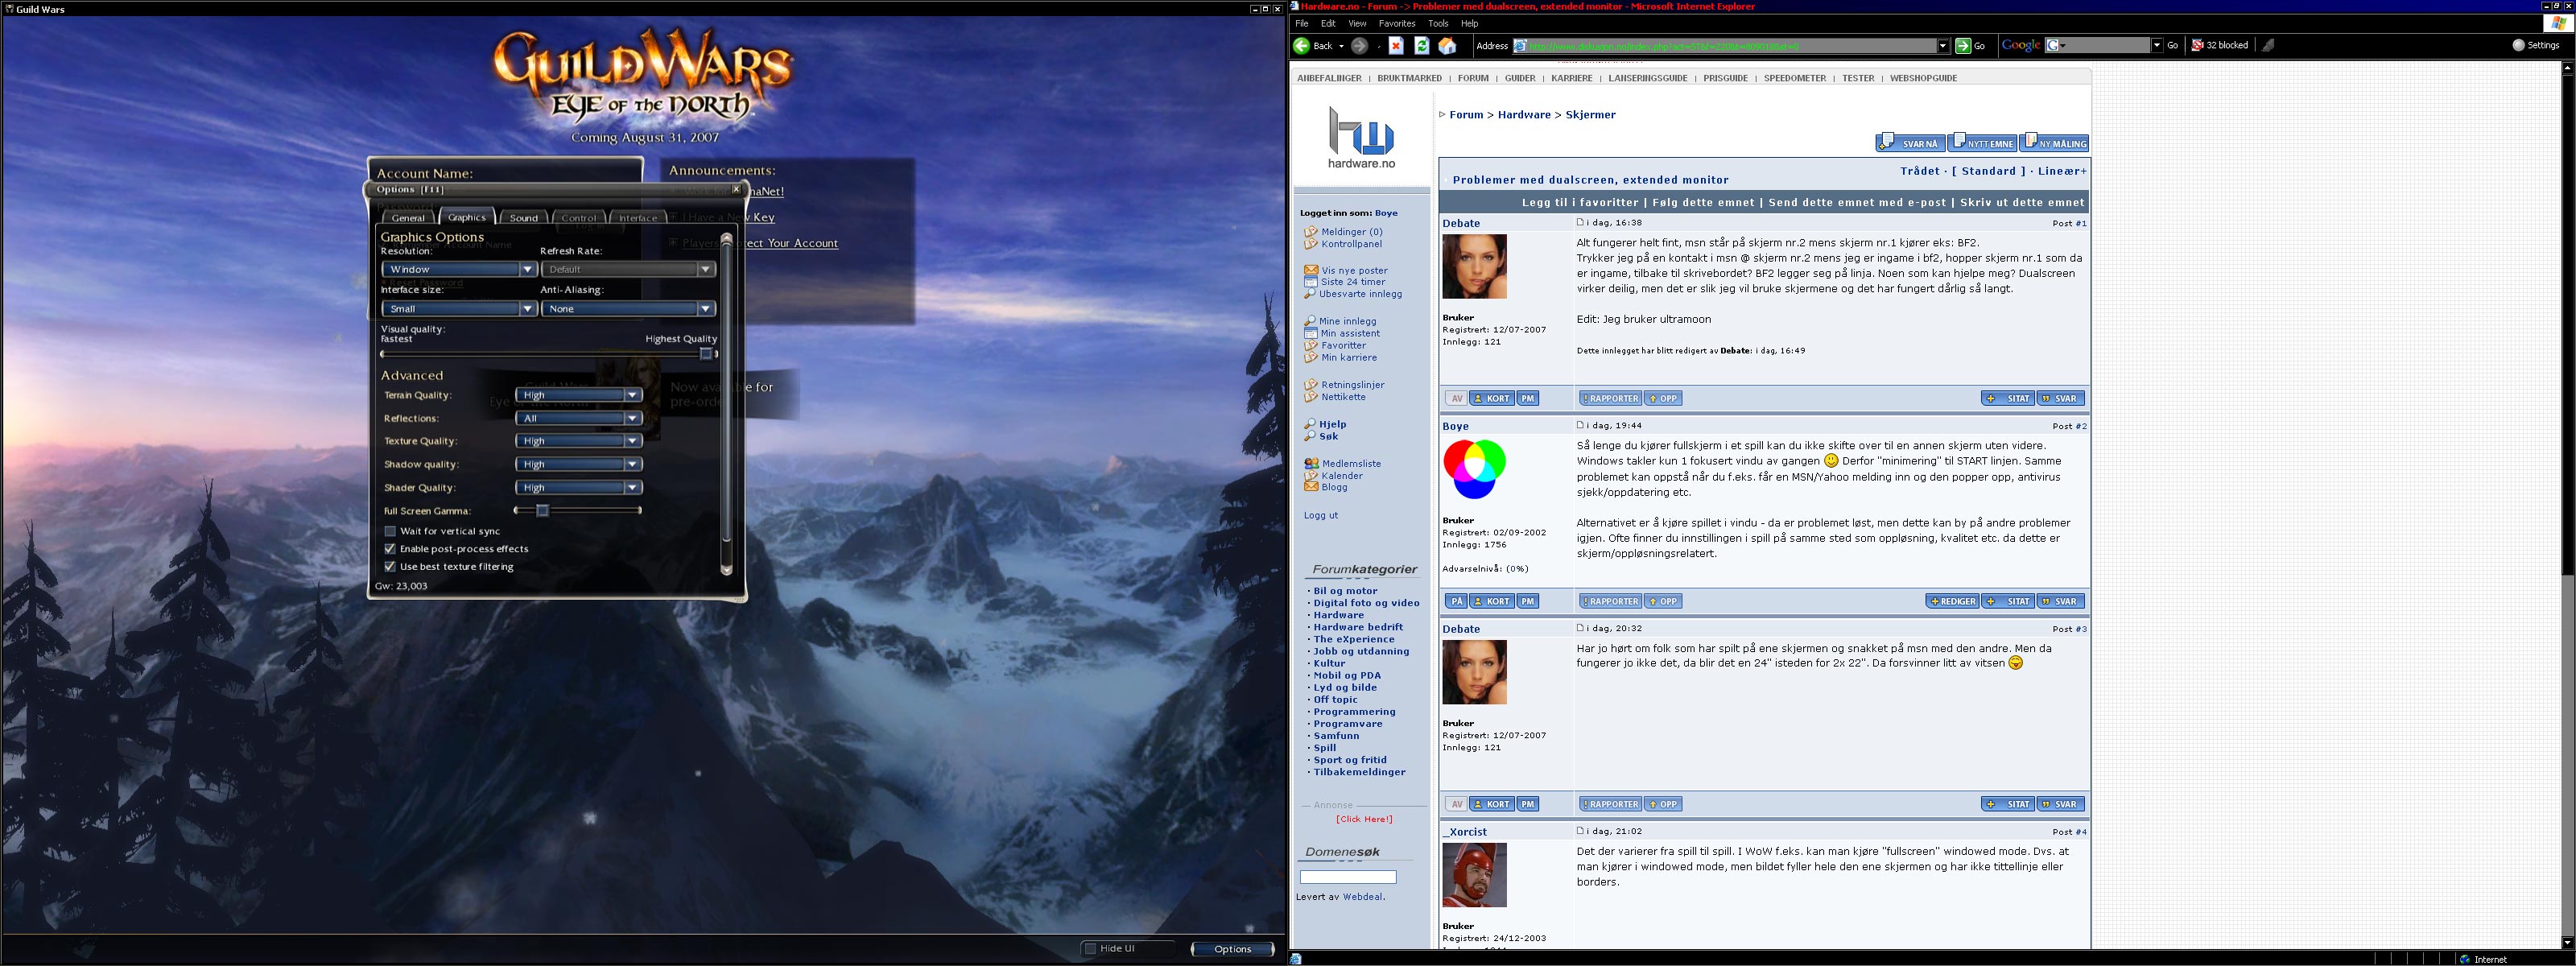This screenshot has height=966, width=2576.
Task: Click RAPPORTER on post #3
Action: coord(1610,805)
